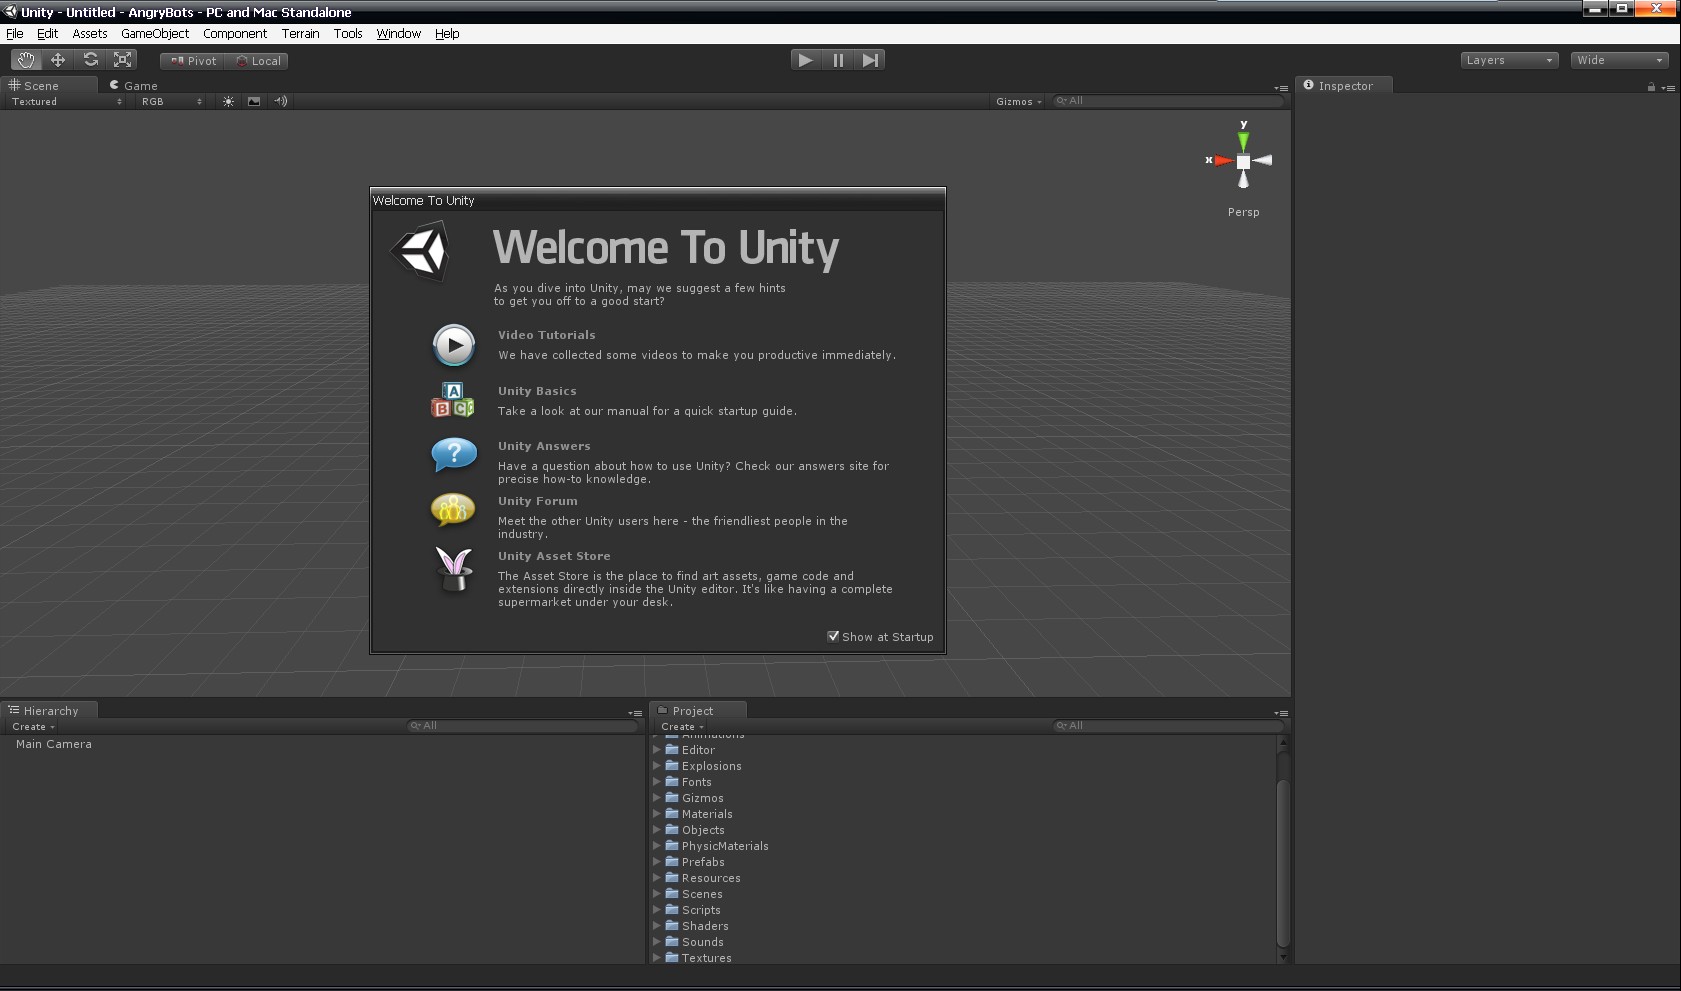Select the Scenes folder icon
The image size is (1681, 991).
point(672,893)
